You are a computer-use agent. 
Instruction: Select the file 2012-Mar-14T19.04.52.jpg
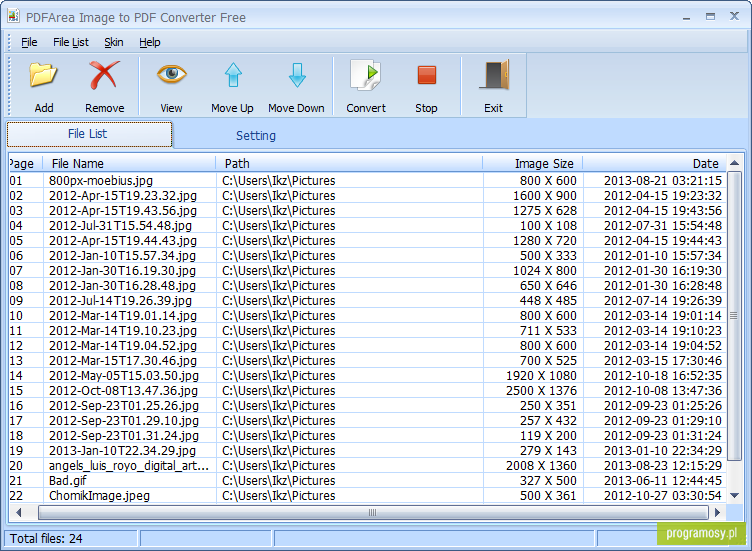coord(123,346)
